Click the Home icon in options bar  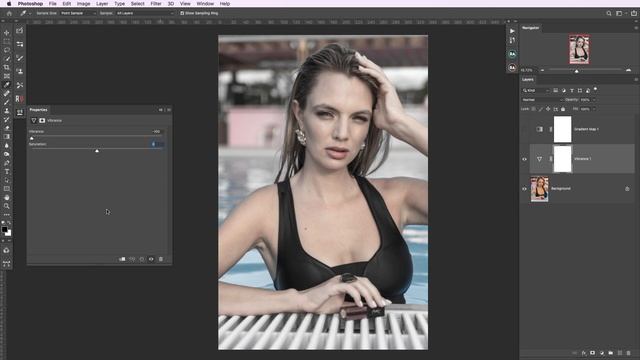pyautogui.click(x=9, y=13)
